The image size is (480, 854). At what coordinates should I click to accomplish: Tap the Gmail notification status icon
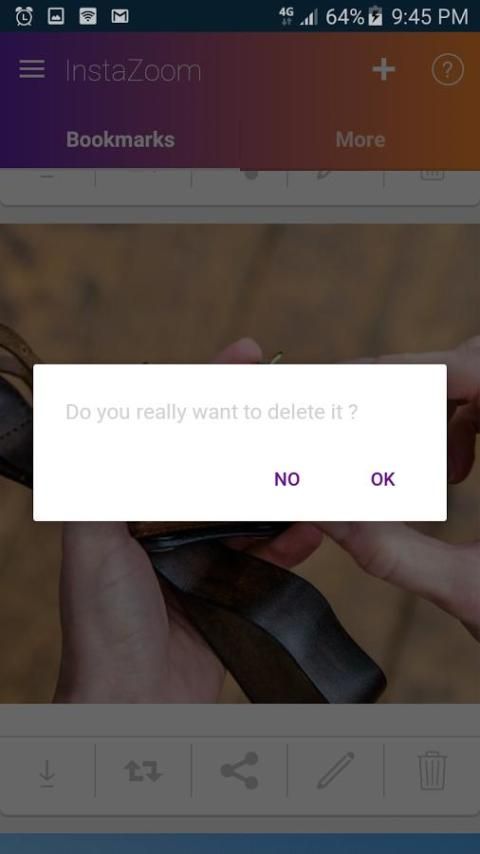120,17
